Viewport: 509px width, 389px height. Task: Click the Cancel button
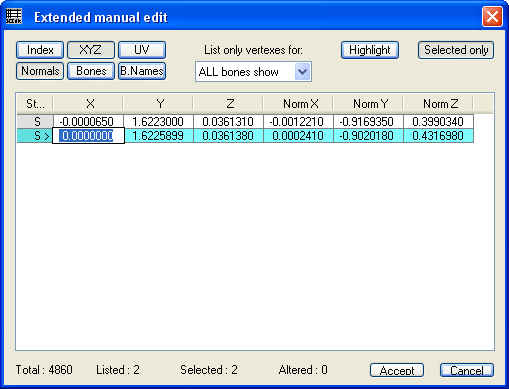coord(467,370)
